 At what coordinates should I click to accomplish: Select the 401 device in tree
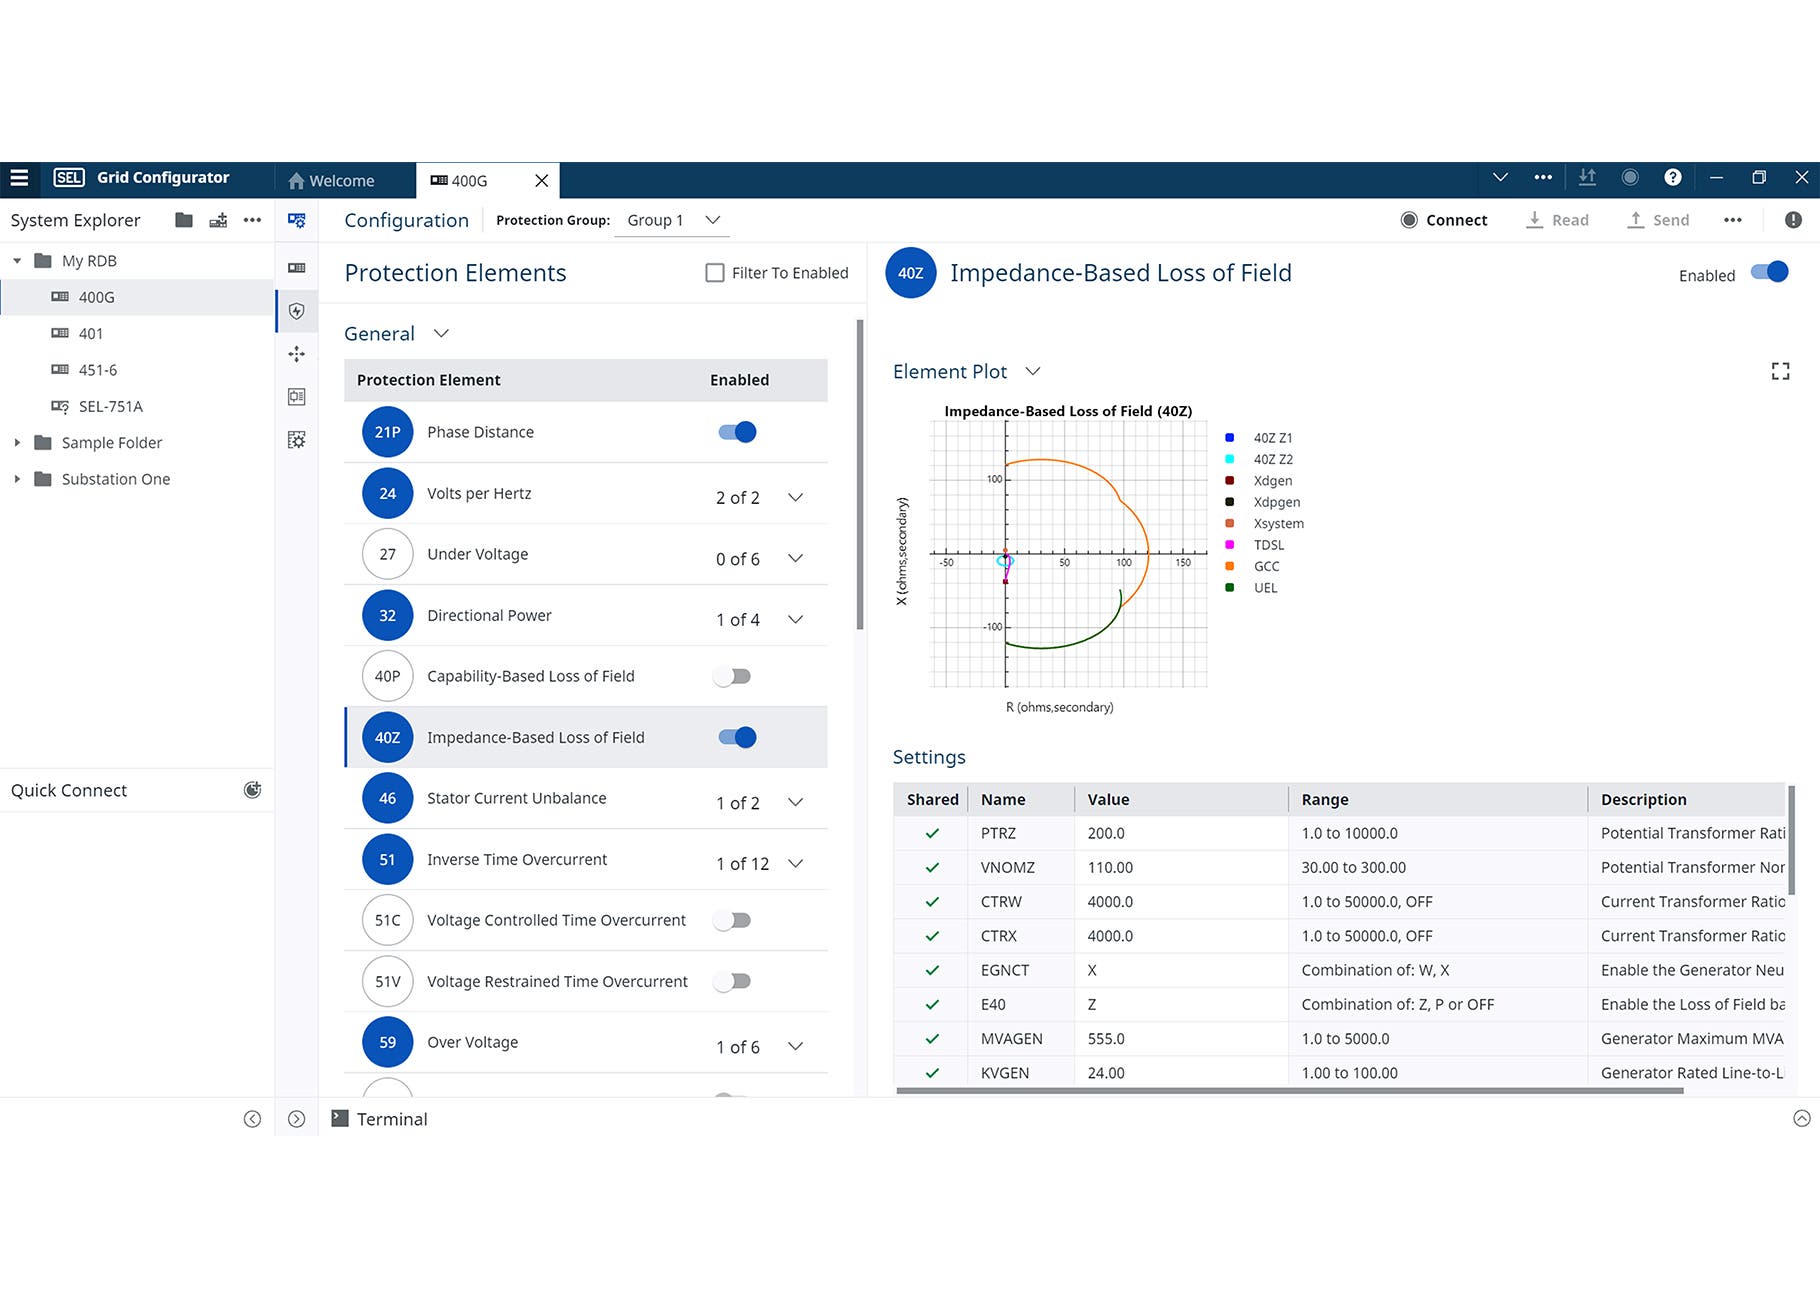point(91,334)
